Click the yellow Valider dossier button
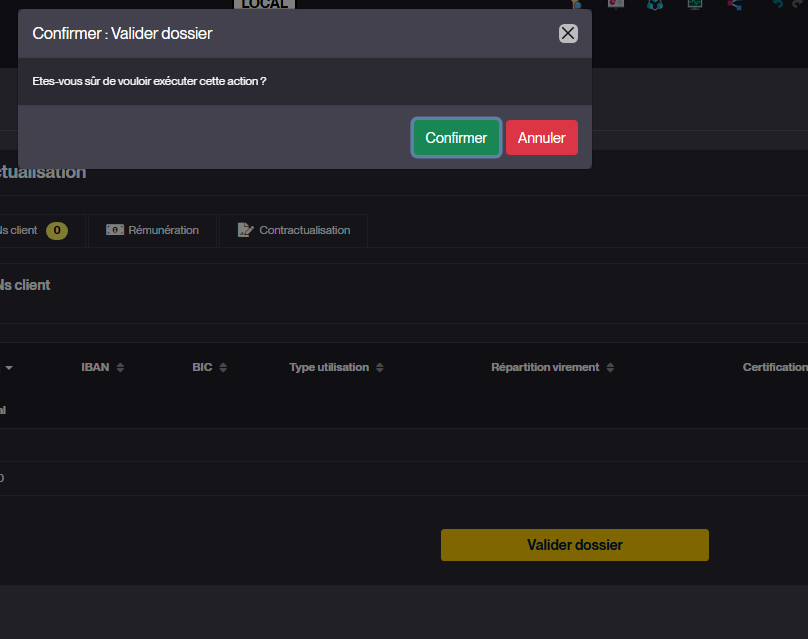 coord(574,545)
